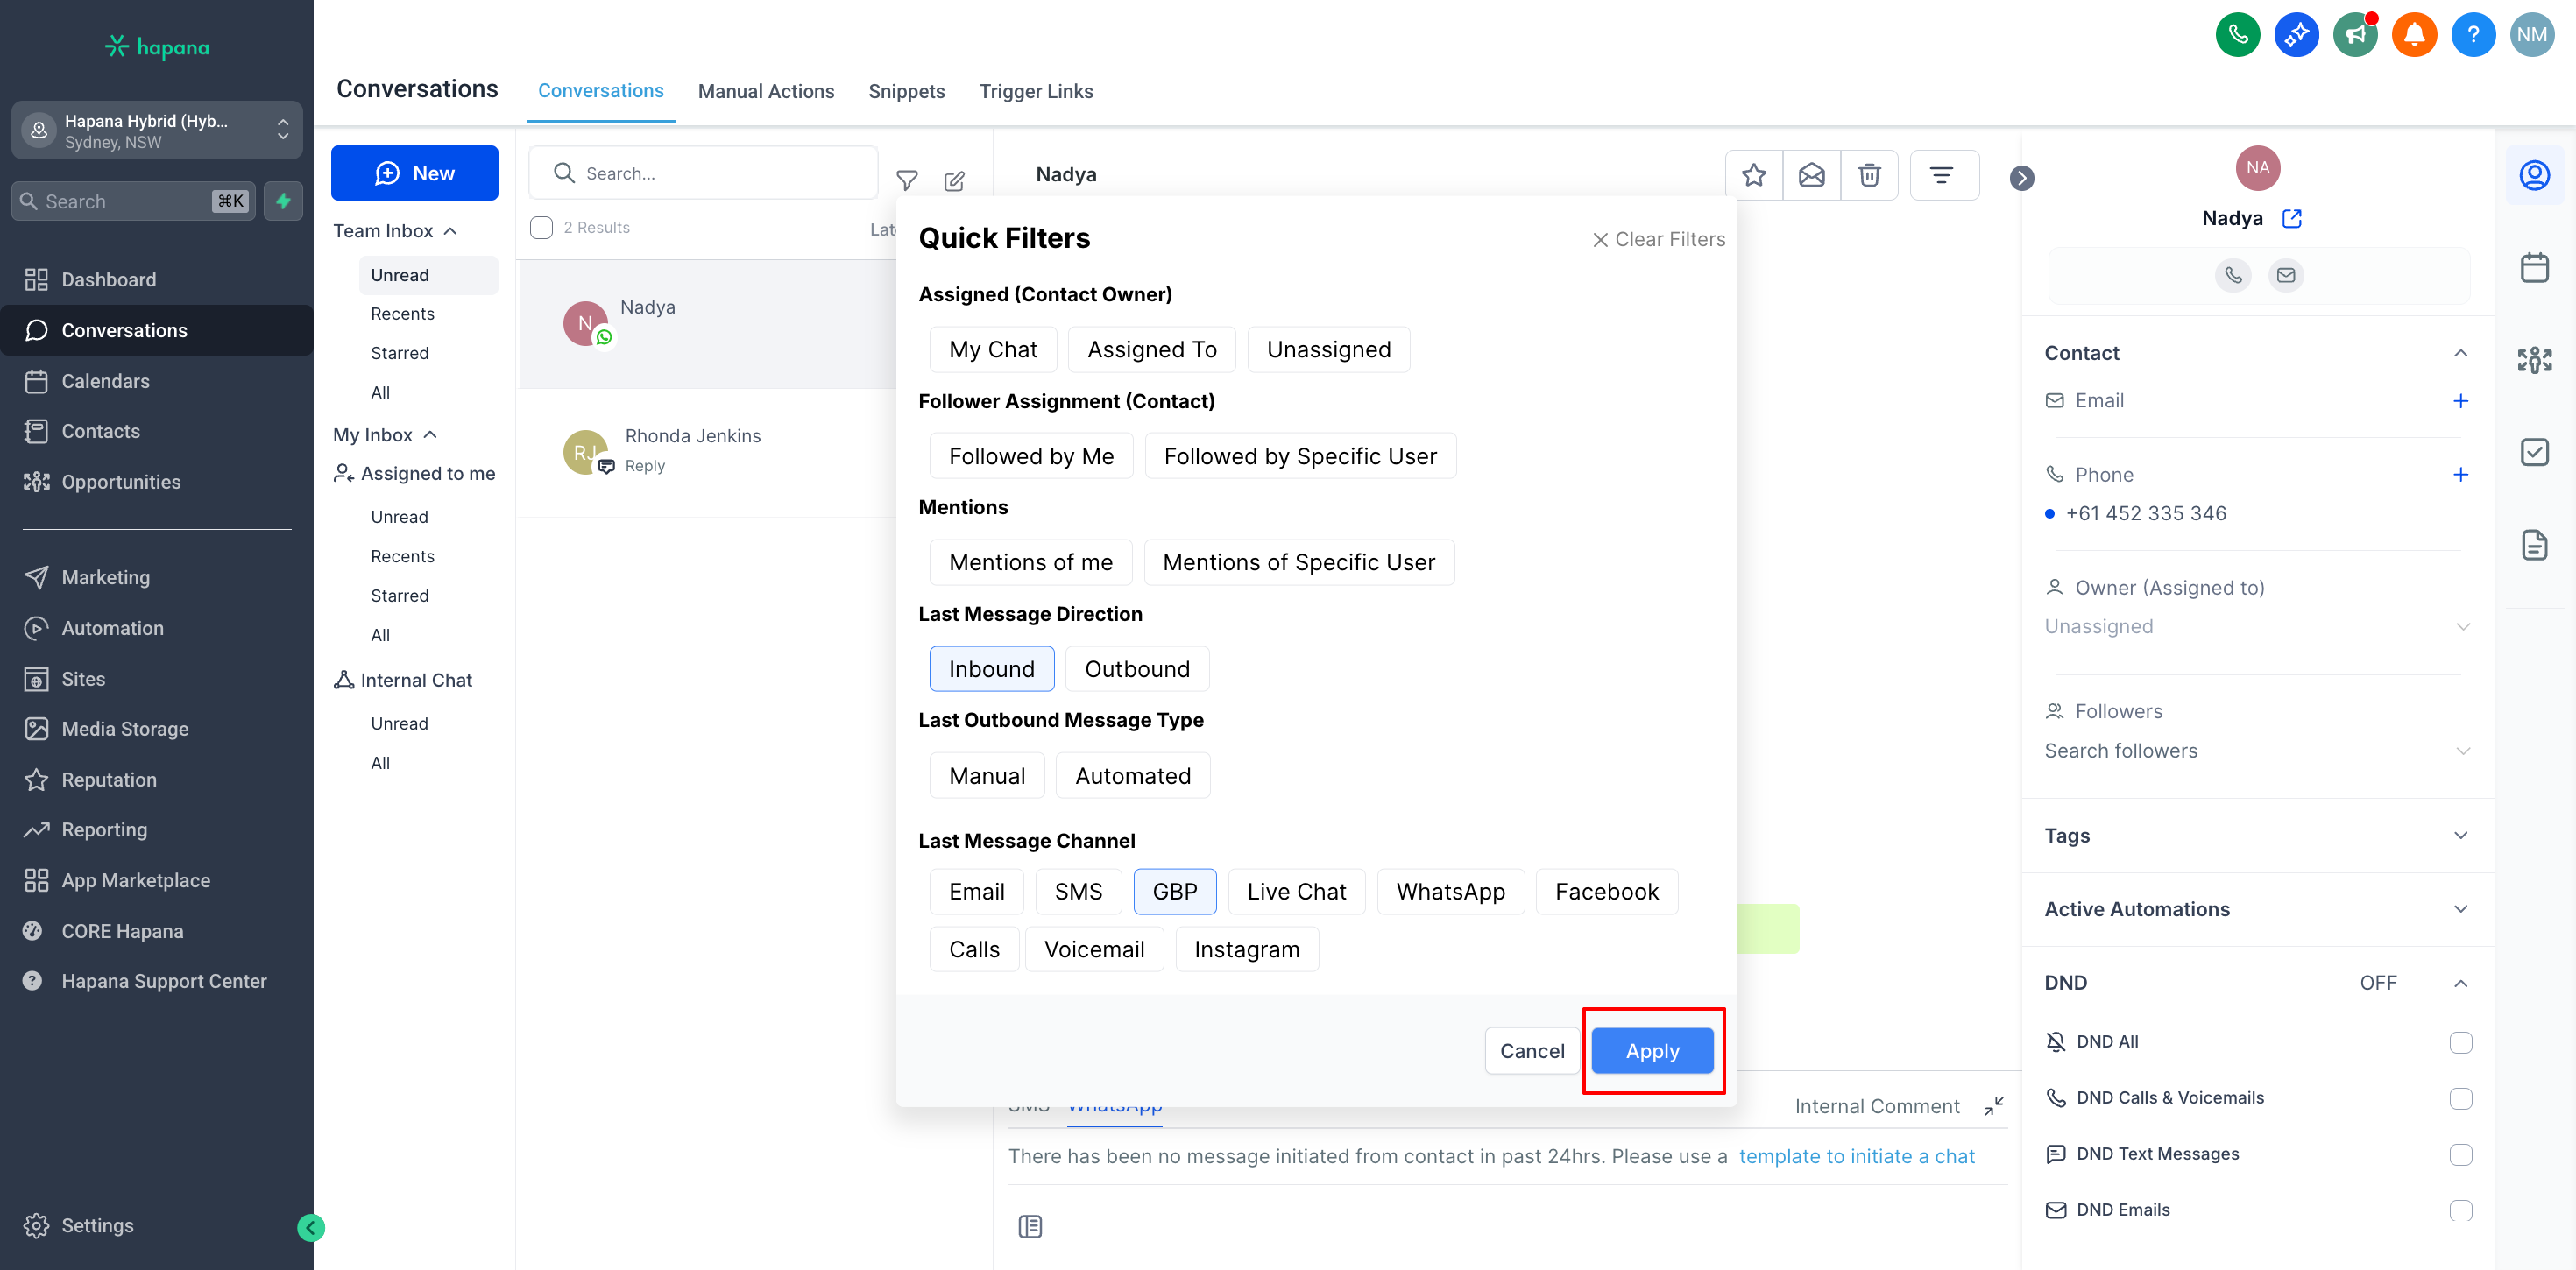Mark conversation as read envelope icon
This screenshot has width=2576, height=1270.
[x=1811, y=176]
